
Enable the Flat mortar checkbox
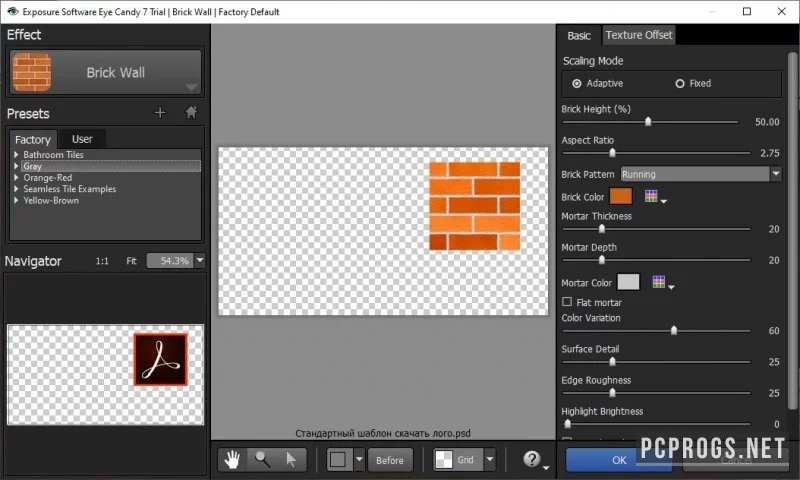[567, 302]
